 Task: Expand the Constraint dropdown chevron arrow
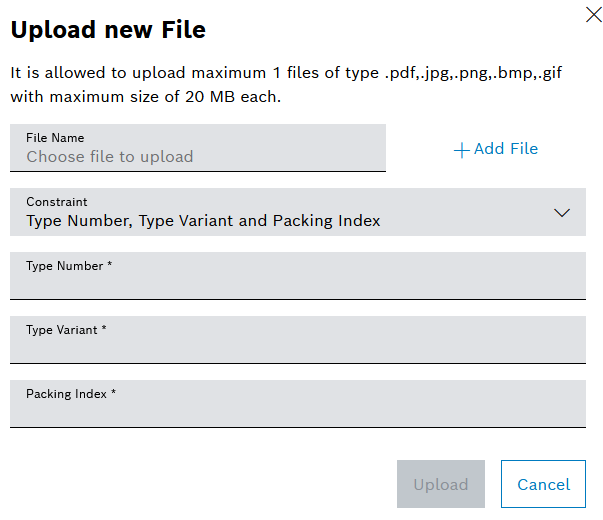coord(562,212)
